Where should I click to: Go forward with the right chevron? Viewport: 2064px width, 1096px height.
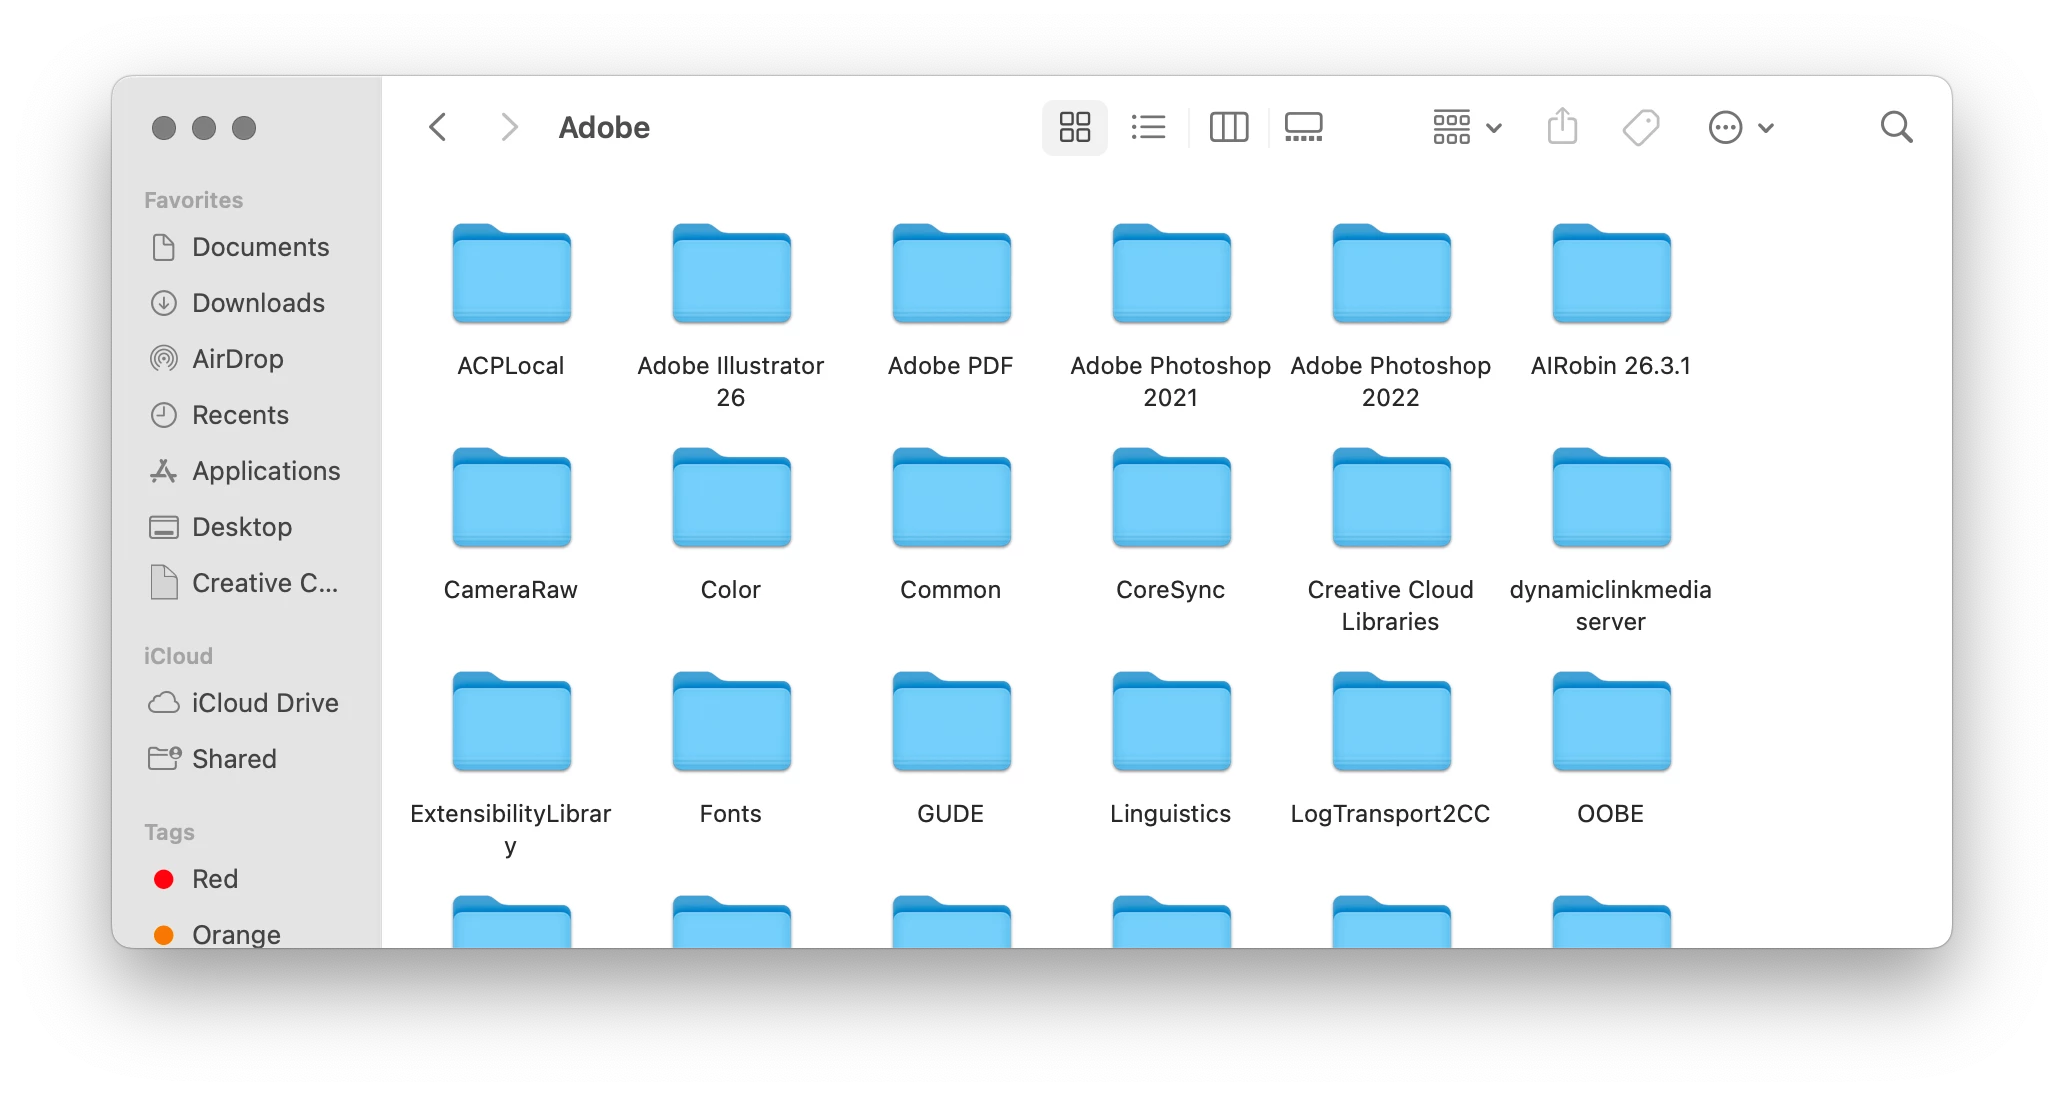(x=509, y=127)
